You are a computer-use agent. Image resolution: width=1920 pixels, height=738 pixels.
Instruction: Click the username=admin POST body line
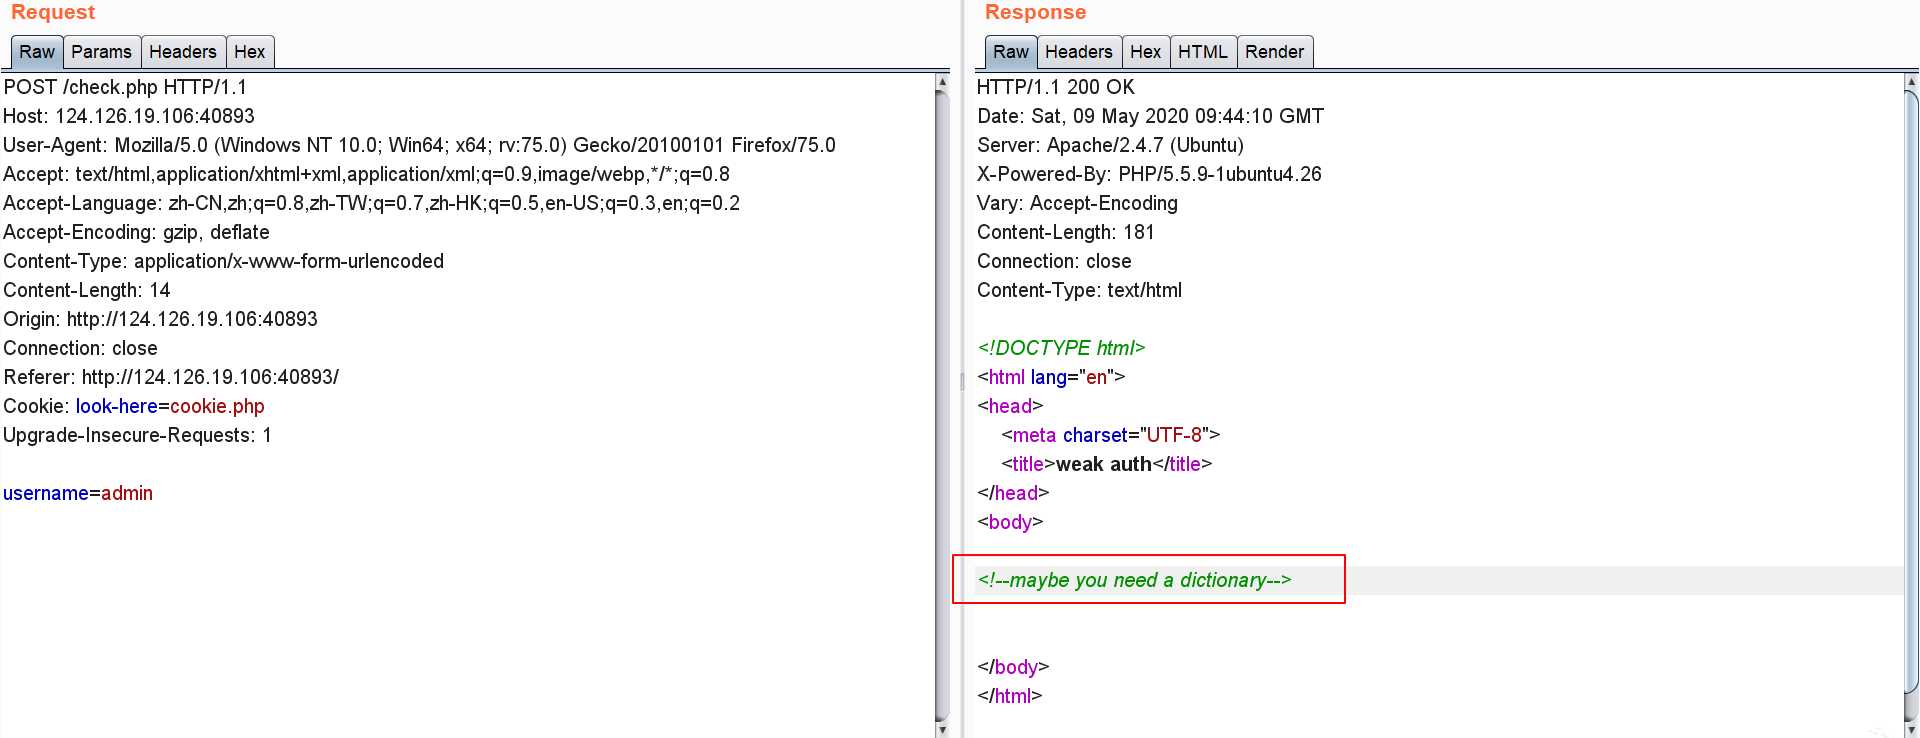point(78,493)
